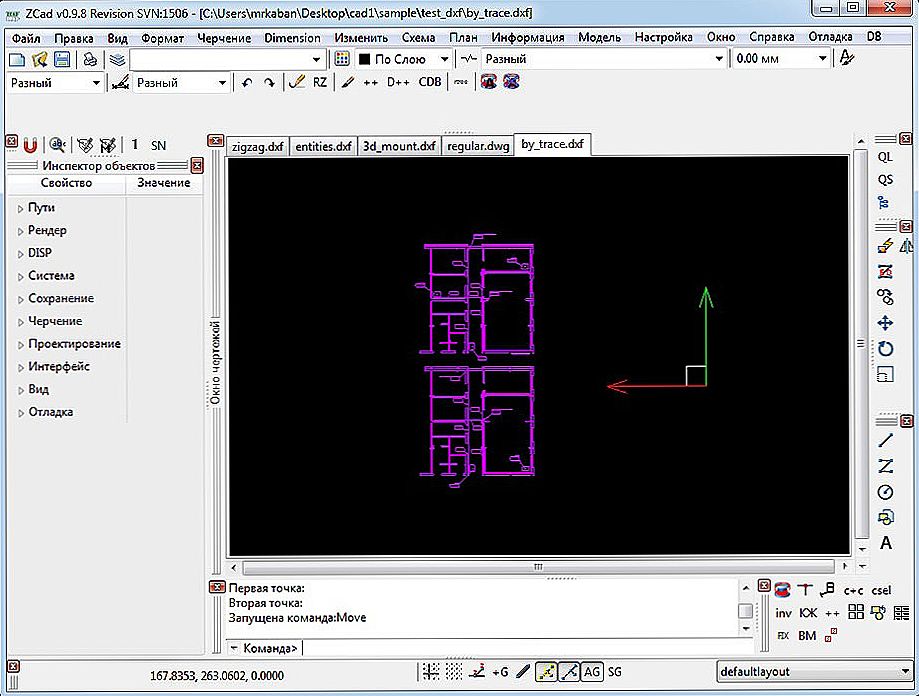Click the inv button
Viewport: 919px width, 696px height.
coord(783,613)
